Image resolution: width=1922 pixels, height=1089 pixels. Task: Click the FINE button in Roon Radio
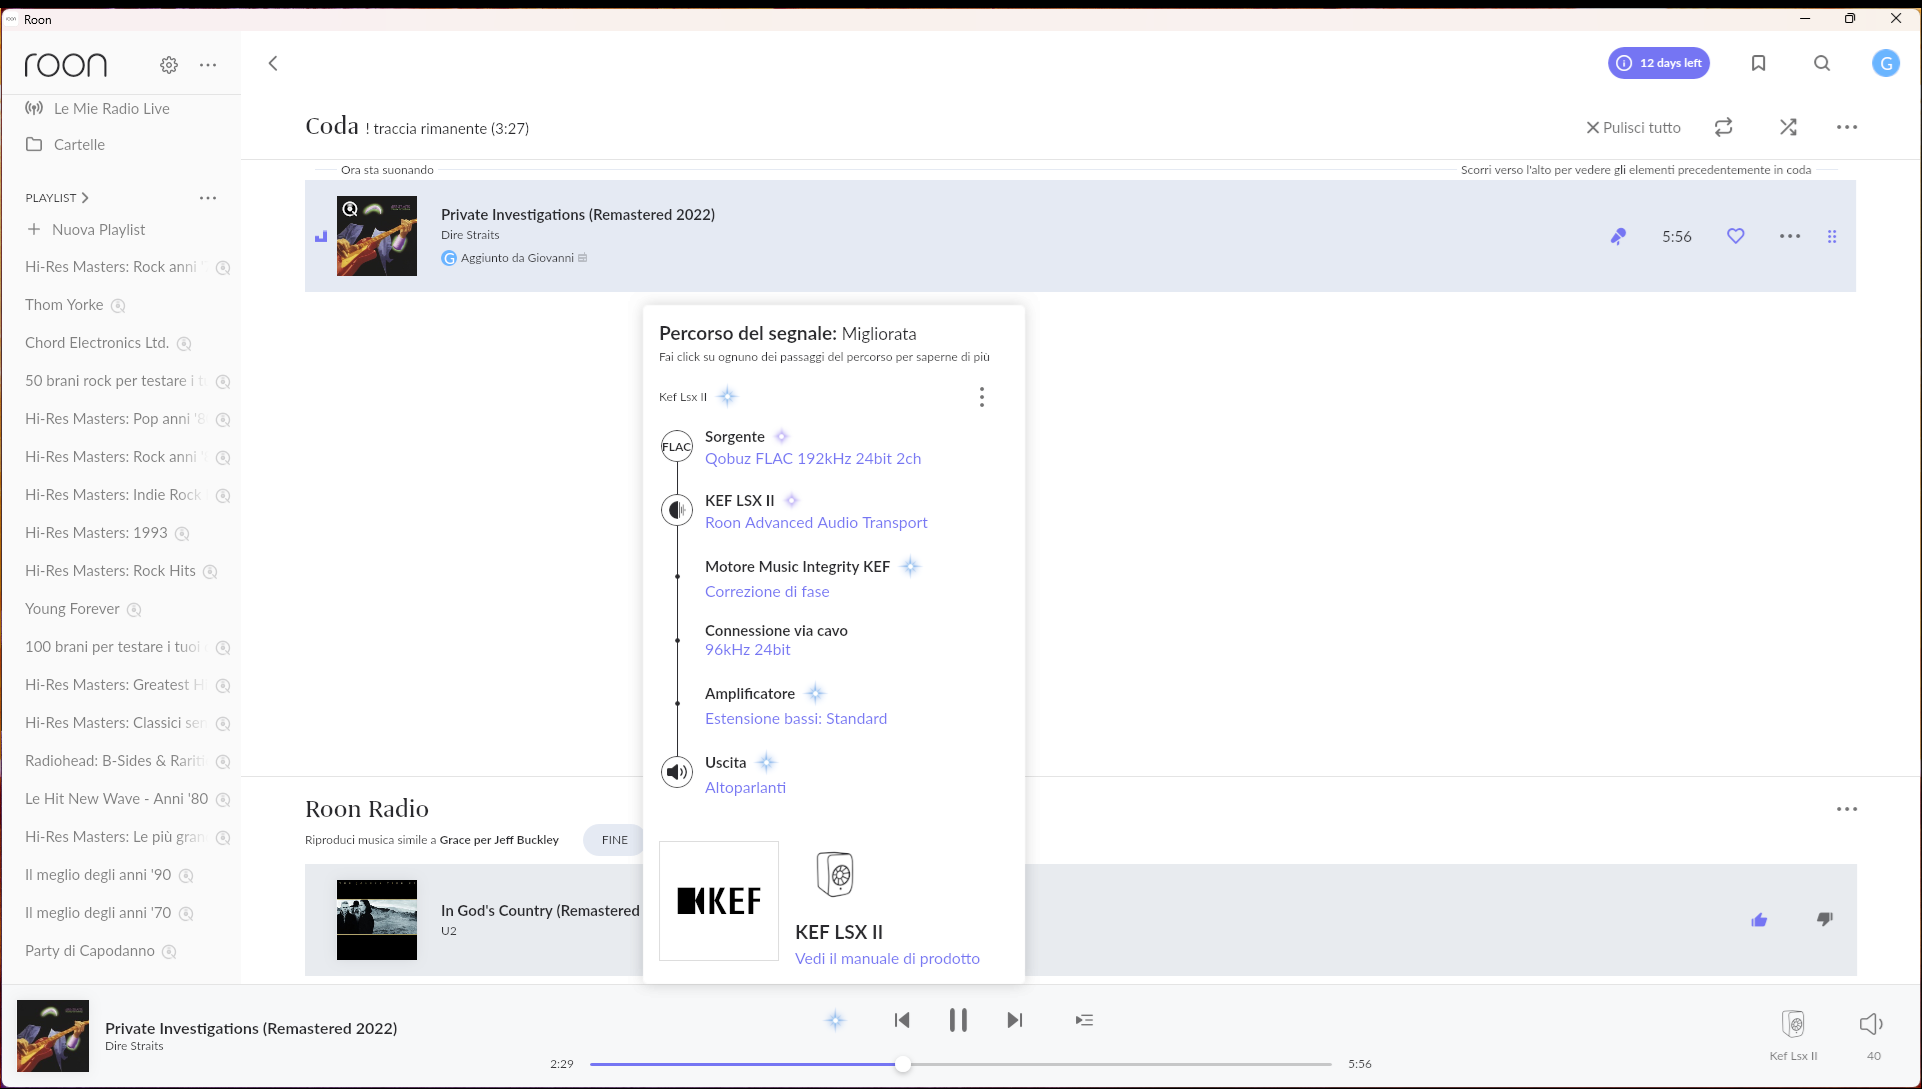[615, 840]
